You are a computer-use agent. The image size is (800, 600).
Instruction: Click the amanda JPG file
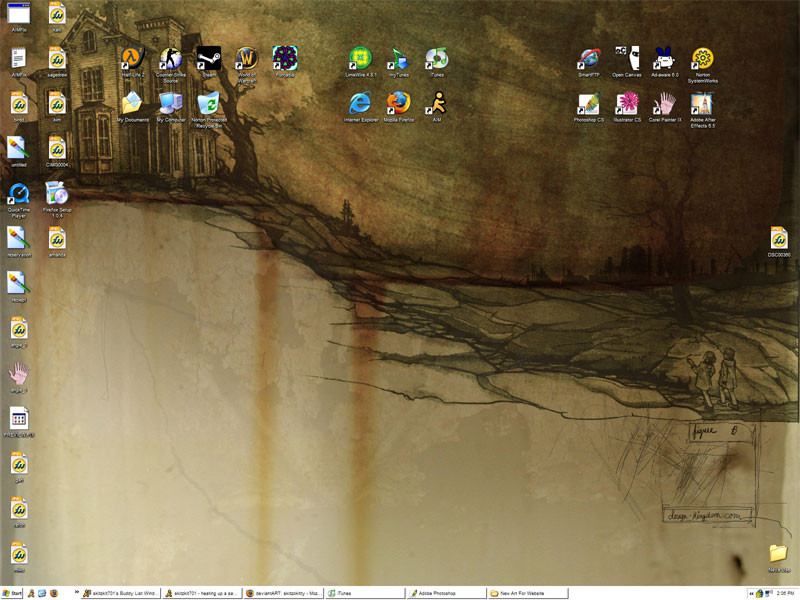click(57, 239)
